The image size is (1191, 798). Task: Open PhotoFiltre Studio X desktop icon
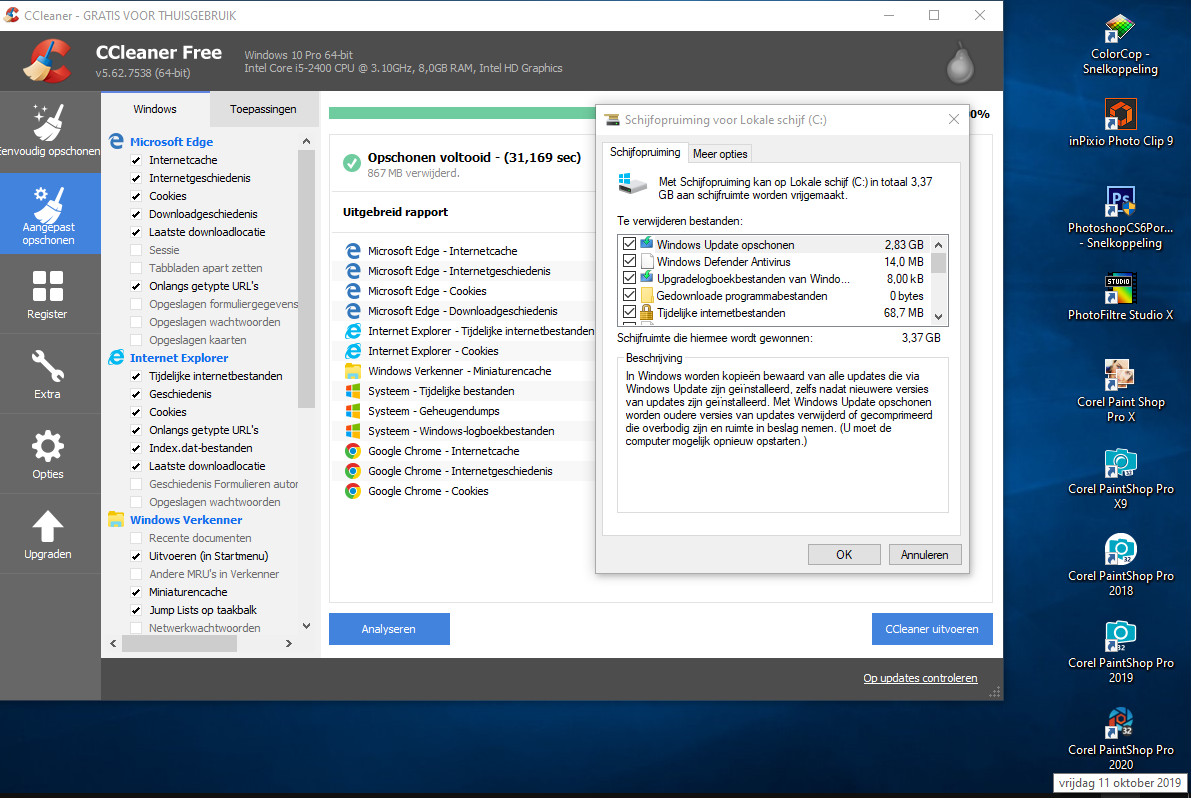(x=1120, y=297)
